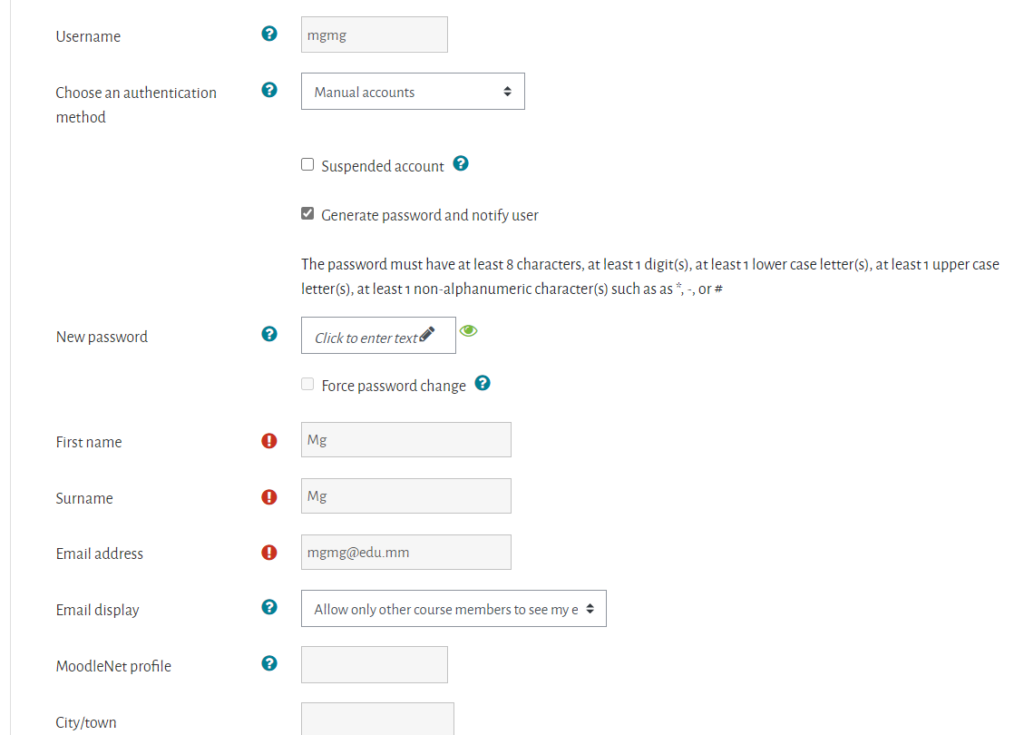Open Suspended account help icon

[461, 163]
